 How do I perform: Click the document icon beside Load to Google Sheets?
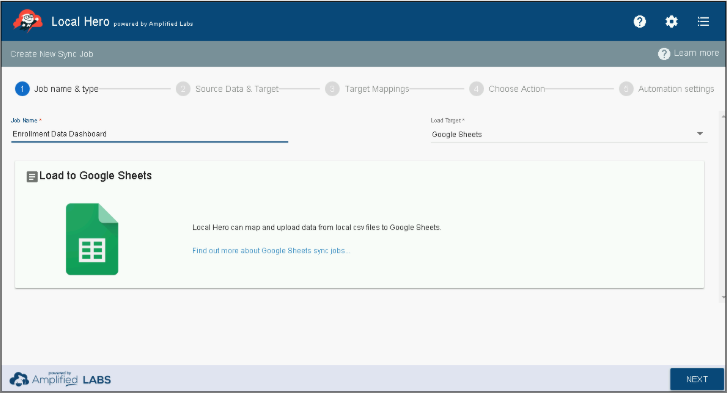tap(32, 176)
